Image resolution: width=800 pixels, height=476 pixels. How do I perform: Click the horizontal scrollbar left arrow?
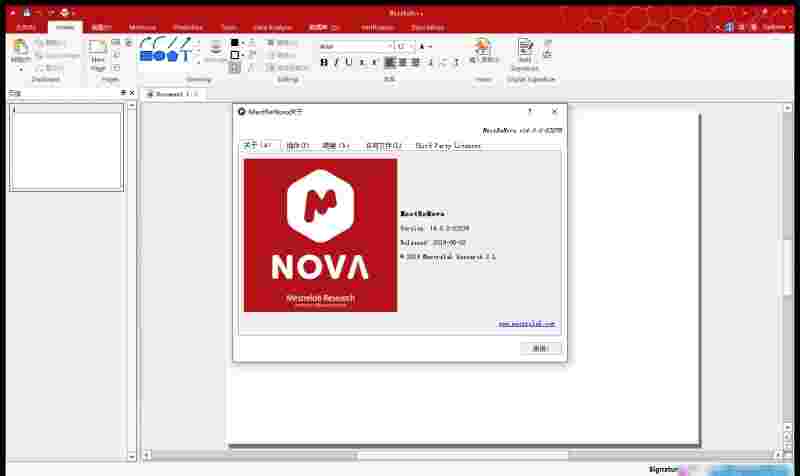pyautogui.click(x=147, y=455)
